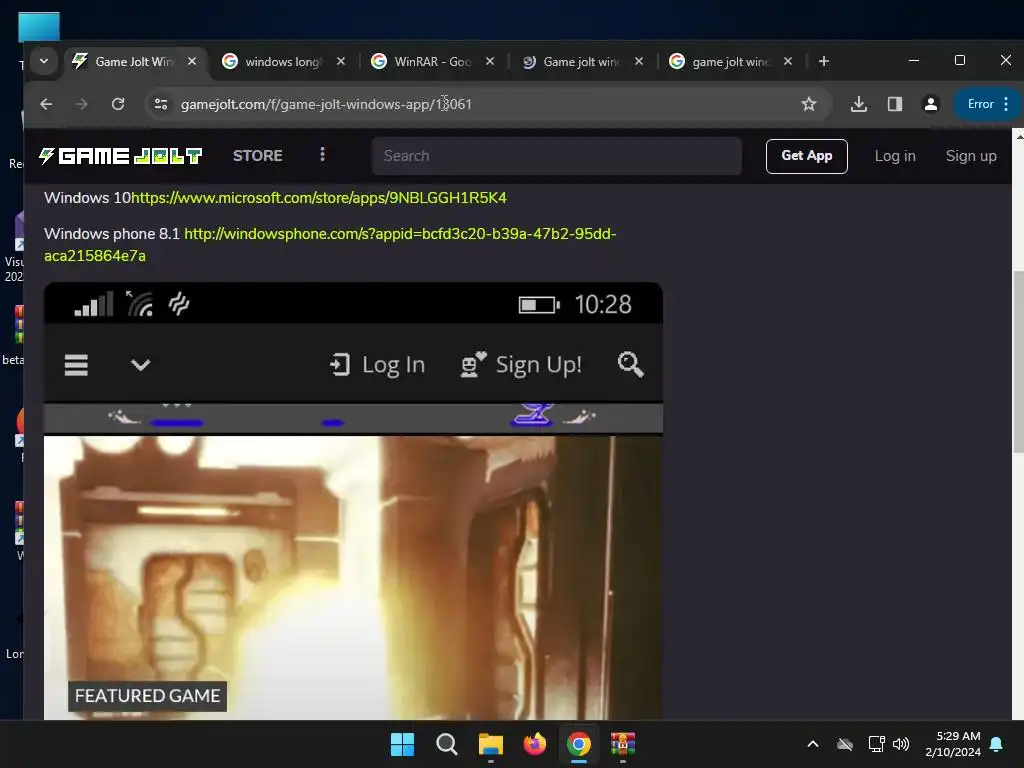Screen dimensions: 1024x768
Task: Open the STORE page
Action: point(257,156)
